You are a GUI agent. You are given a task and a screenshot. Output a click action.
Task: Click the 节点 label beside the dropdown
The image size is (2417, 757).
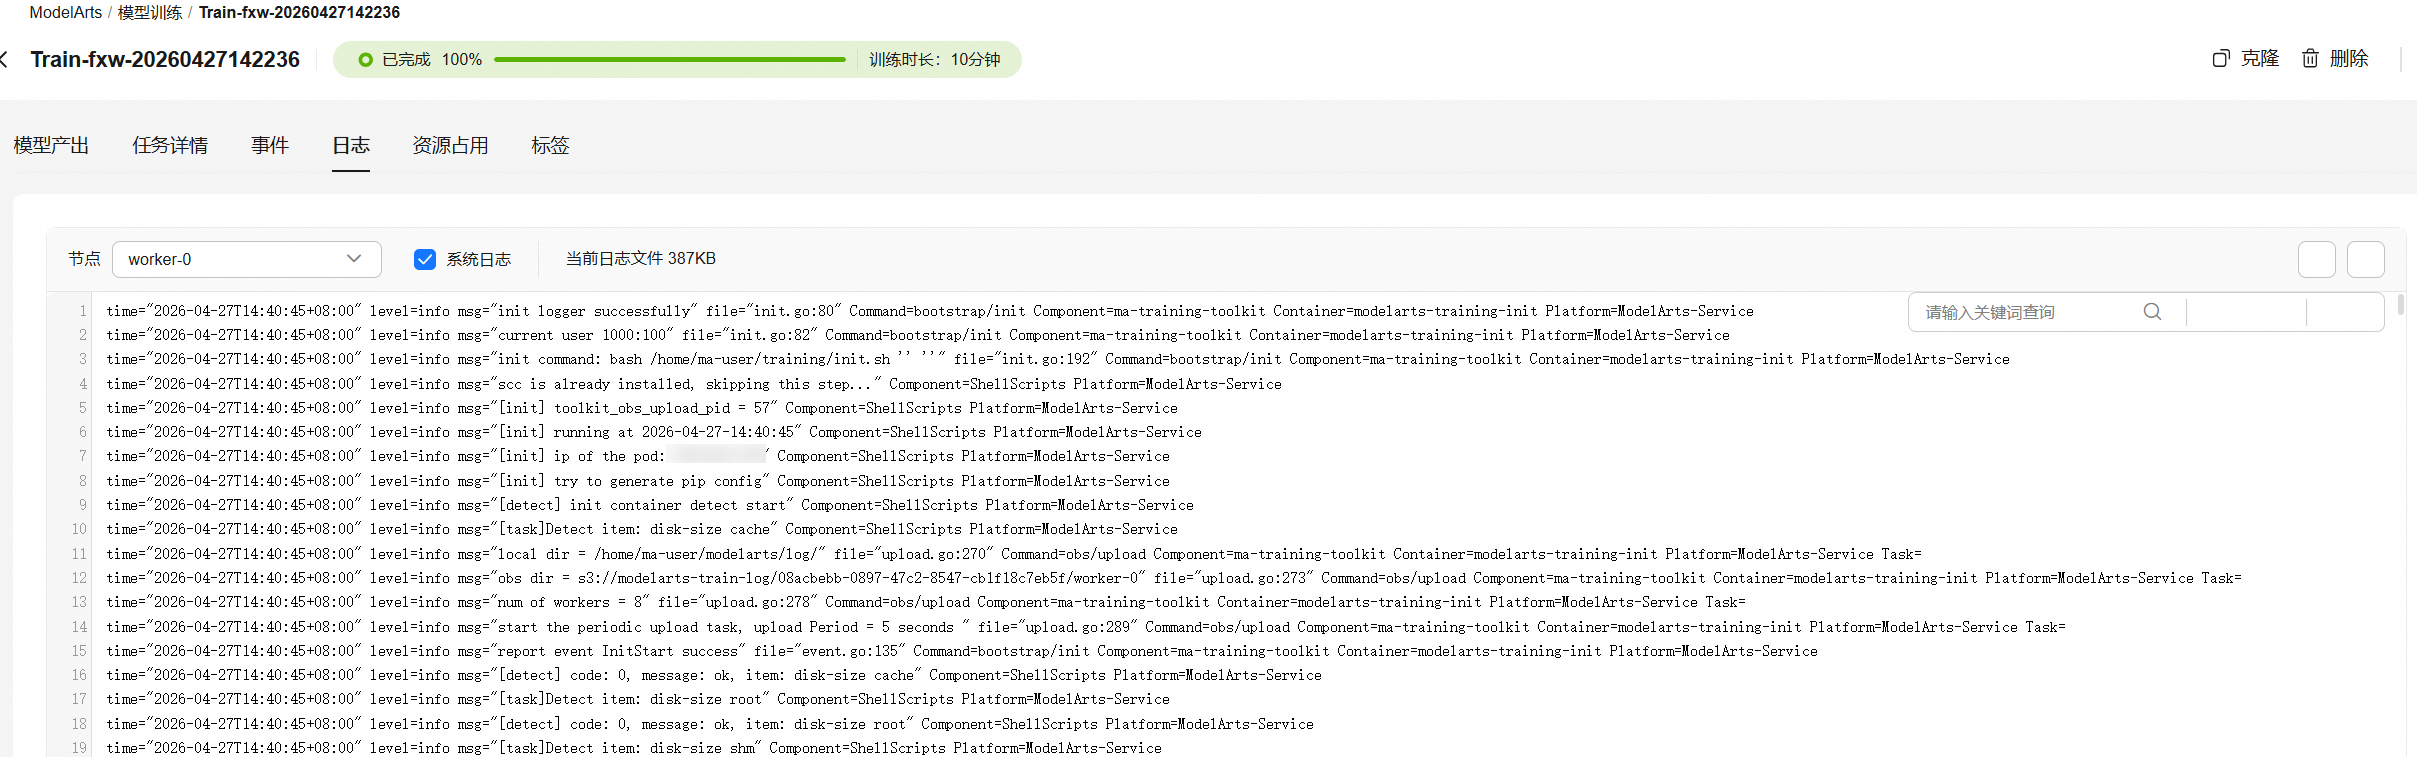click(84, 259)
